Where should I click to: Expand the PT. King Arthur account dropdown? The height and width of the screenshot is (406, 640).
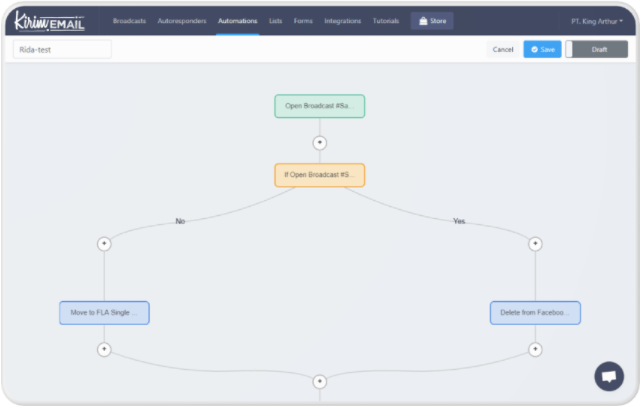point(596,21)
